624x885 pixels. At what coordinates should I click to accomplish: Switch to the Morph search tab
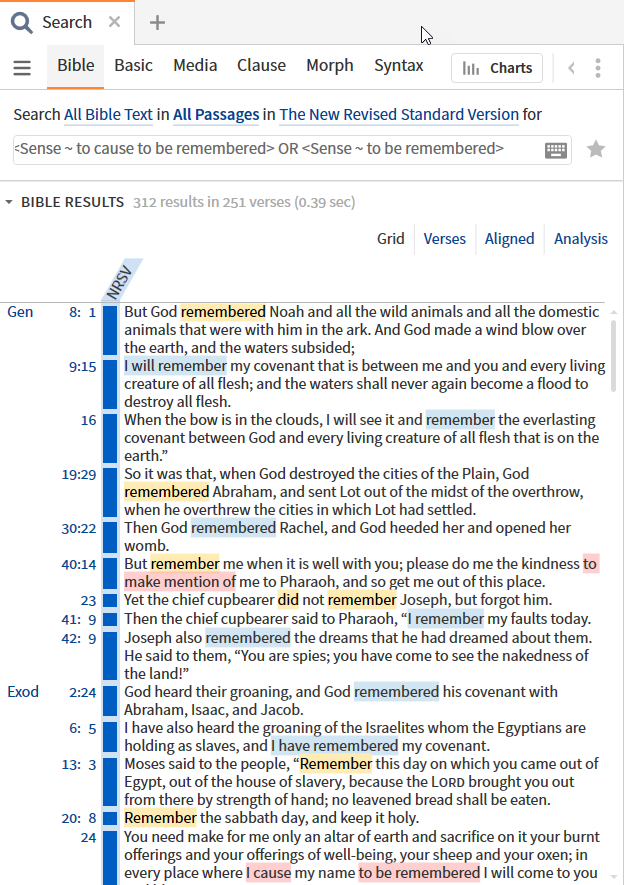[x=329, y=65]
